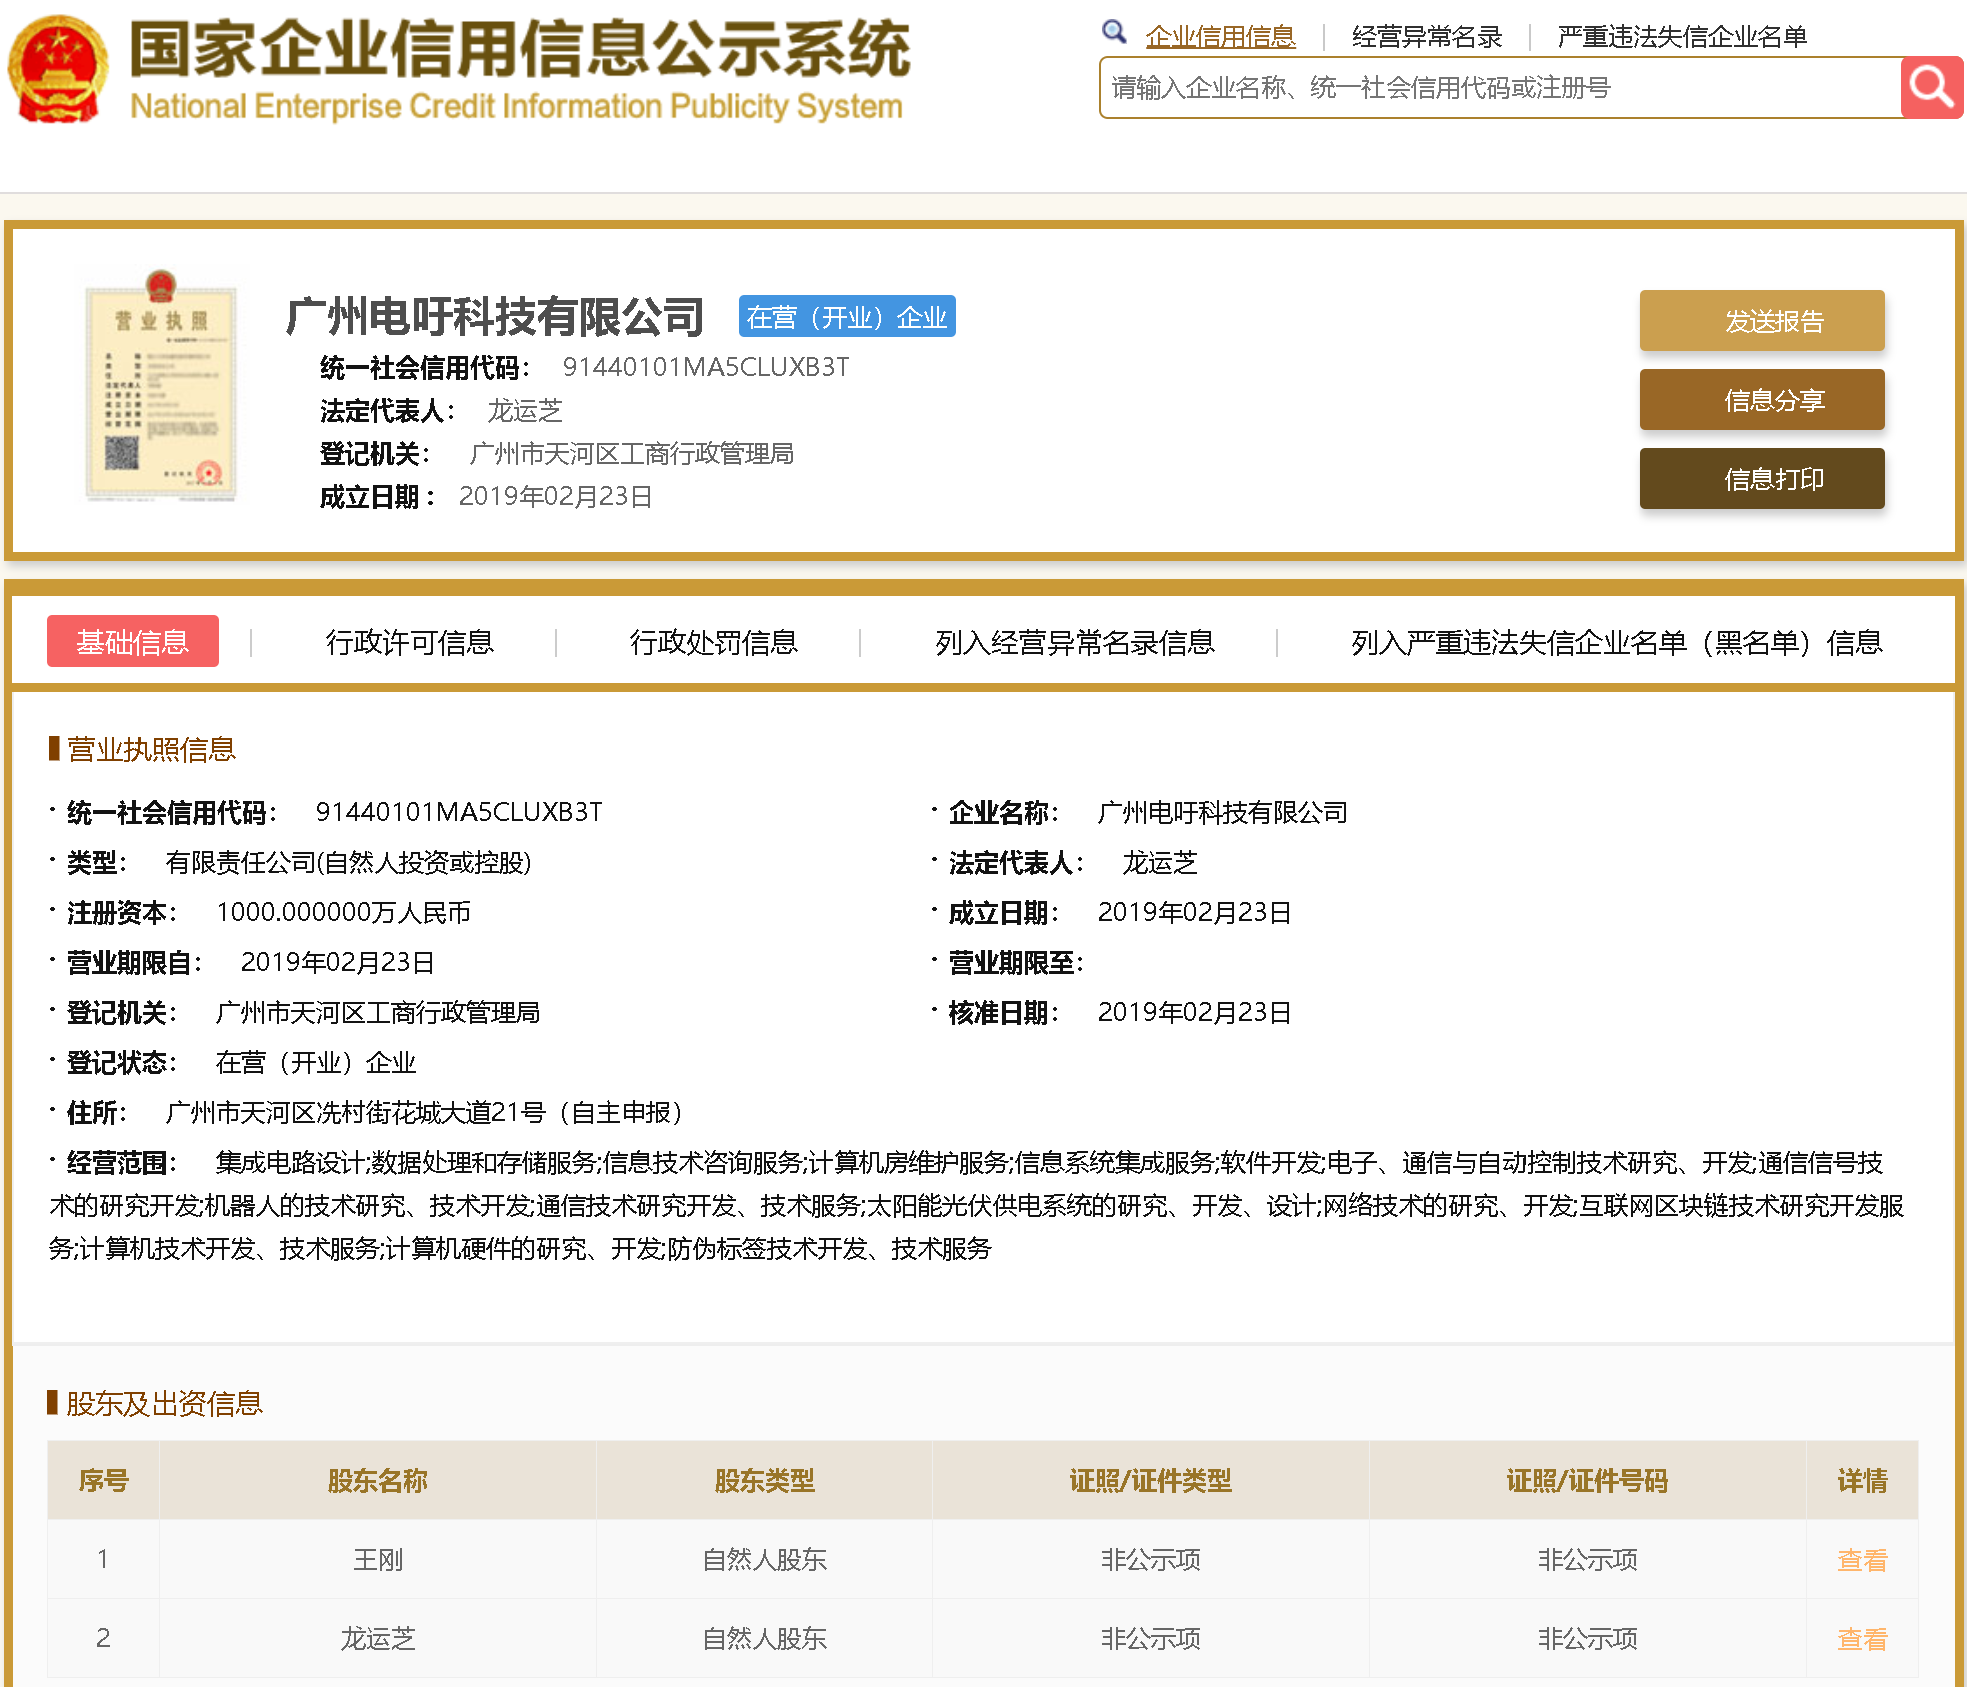Switch to the 行政许可信息 tab
This screenshot has width=1967, height=1687.
[411, 641]
